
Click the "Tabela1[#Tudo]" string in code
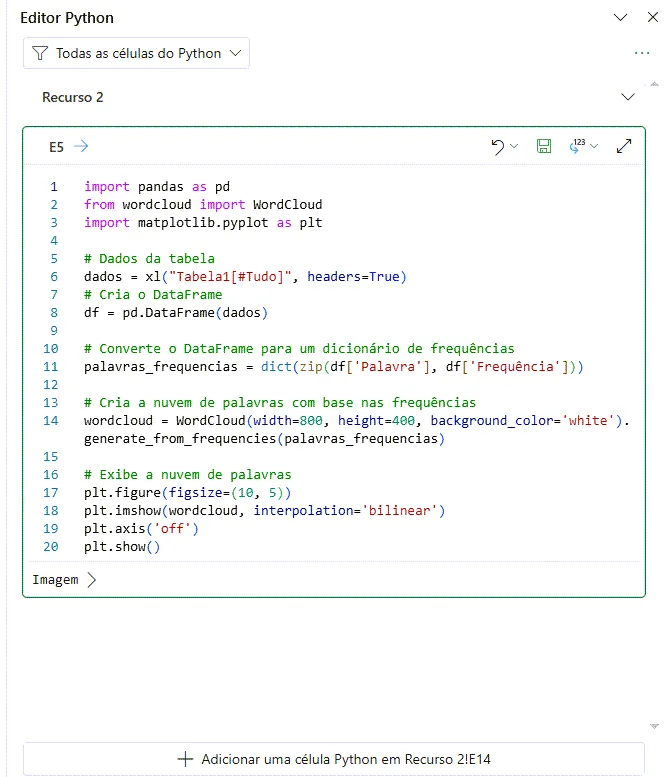coord(230,277)
